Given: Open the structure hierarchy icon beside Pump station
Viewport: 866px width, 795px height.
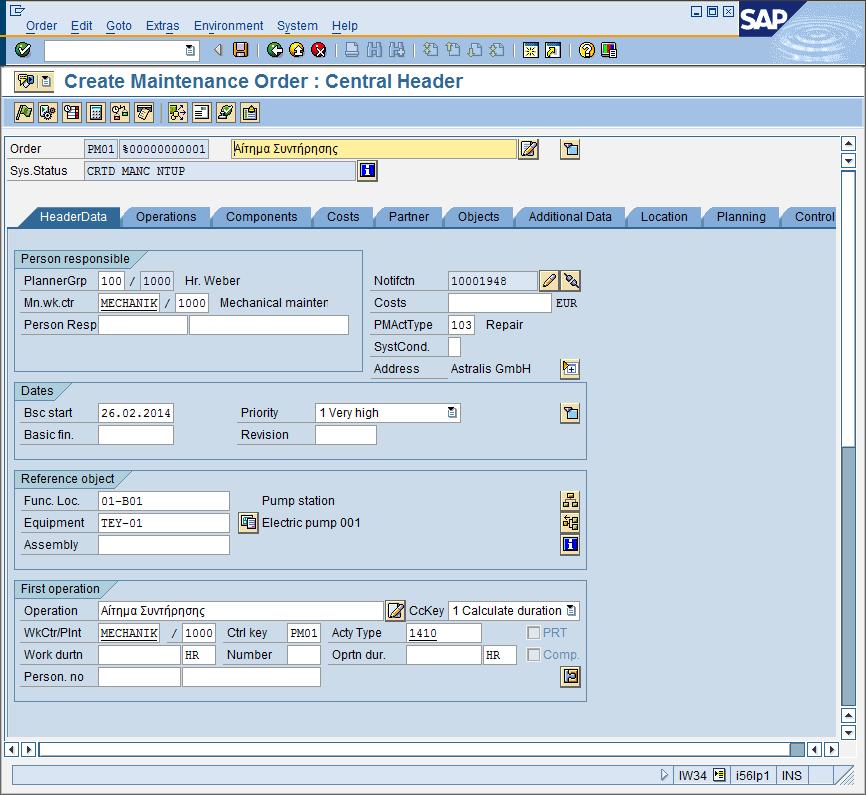Looking at the screenshot, I should pos(570,501).
